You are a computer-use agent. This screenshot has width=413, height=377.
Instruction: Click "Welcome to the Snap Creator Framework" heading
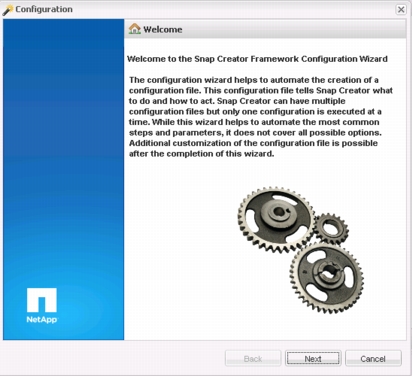[x=257, y=59]
